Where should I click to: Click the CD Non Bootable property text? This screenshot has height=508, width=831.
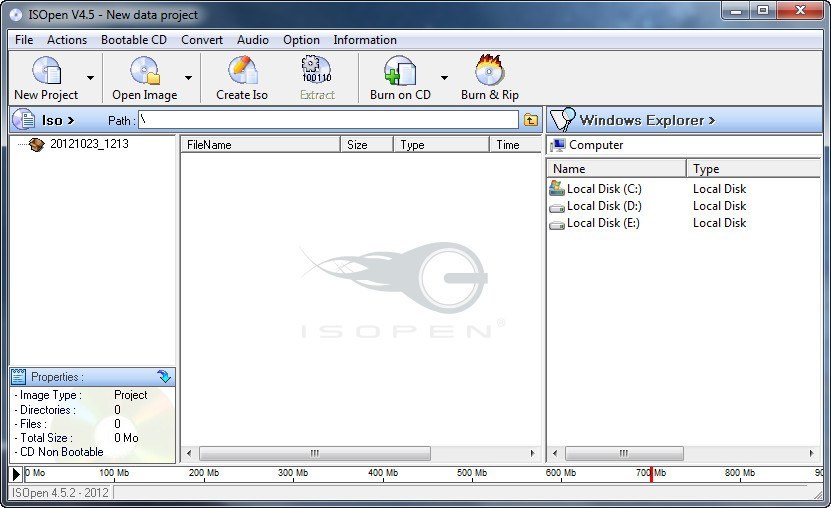pyautogui.click(x=59, y=452)
